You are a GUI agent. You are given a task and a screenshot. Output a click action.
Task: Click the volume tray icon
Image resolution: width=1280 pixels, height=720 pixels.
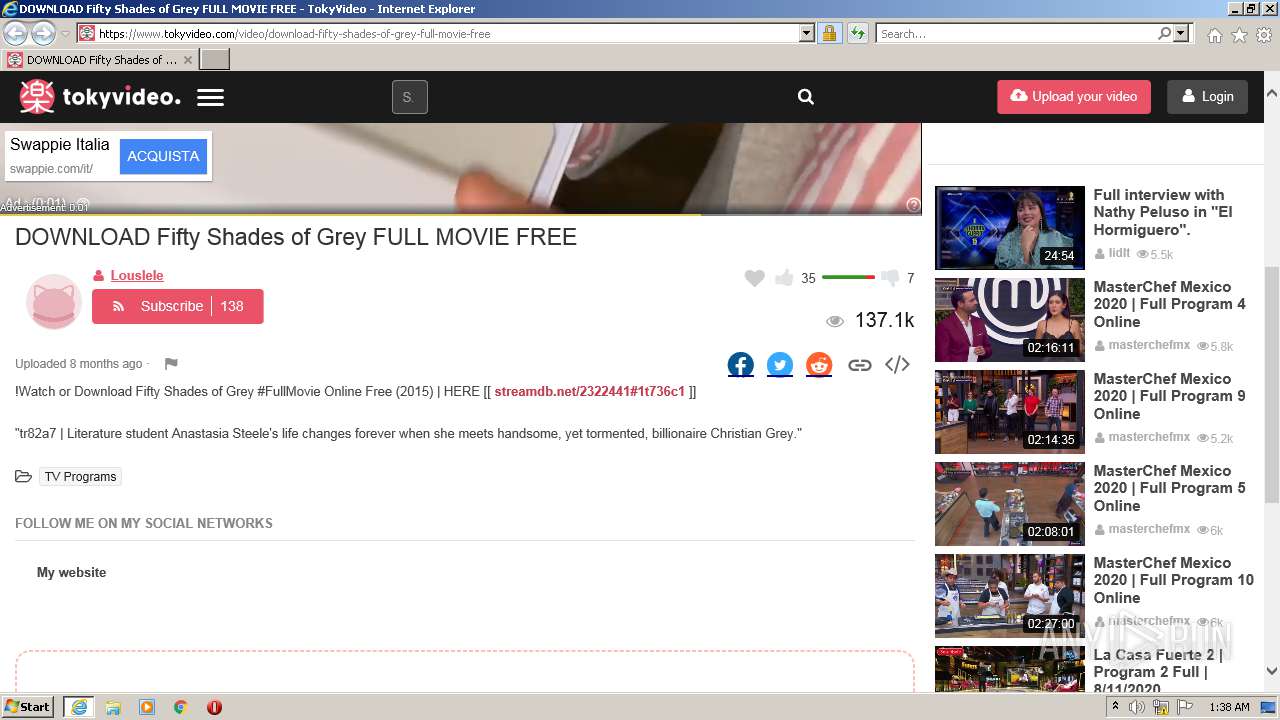pyautogui.click(x=1137, y=707)
